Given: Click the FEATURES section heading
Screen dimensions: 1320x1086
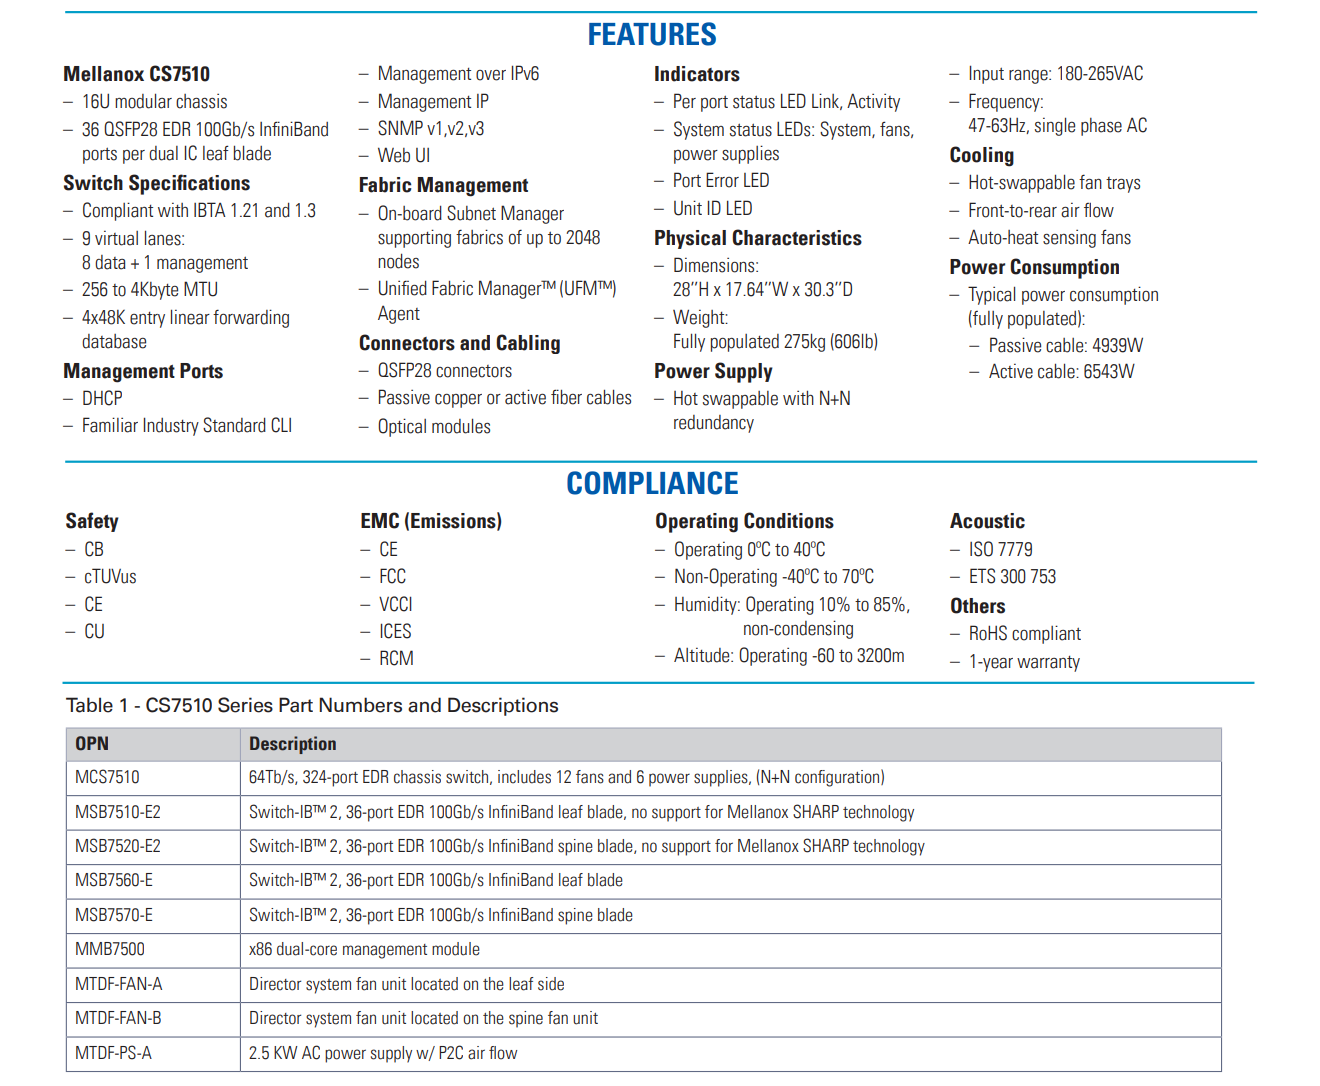Looking at the screenshot, I should 651,35.
